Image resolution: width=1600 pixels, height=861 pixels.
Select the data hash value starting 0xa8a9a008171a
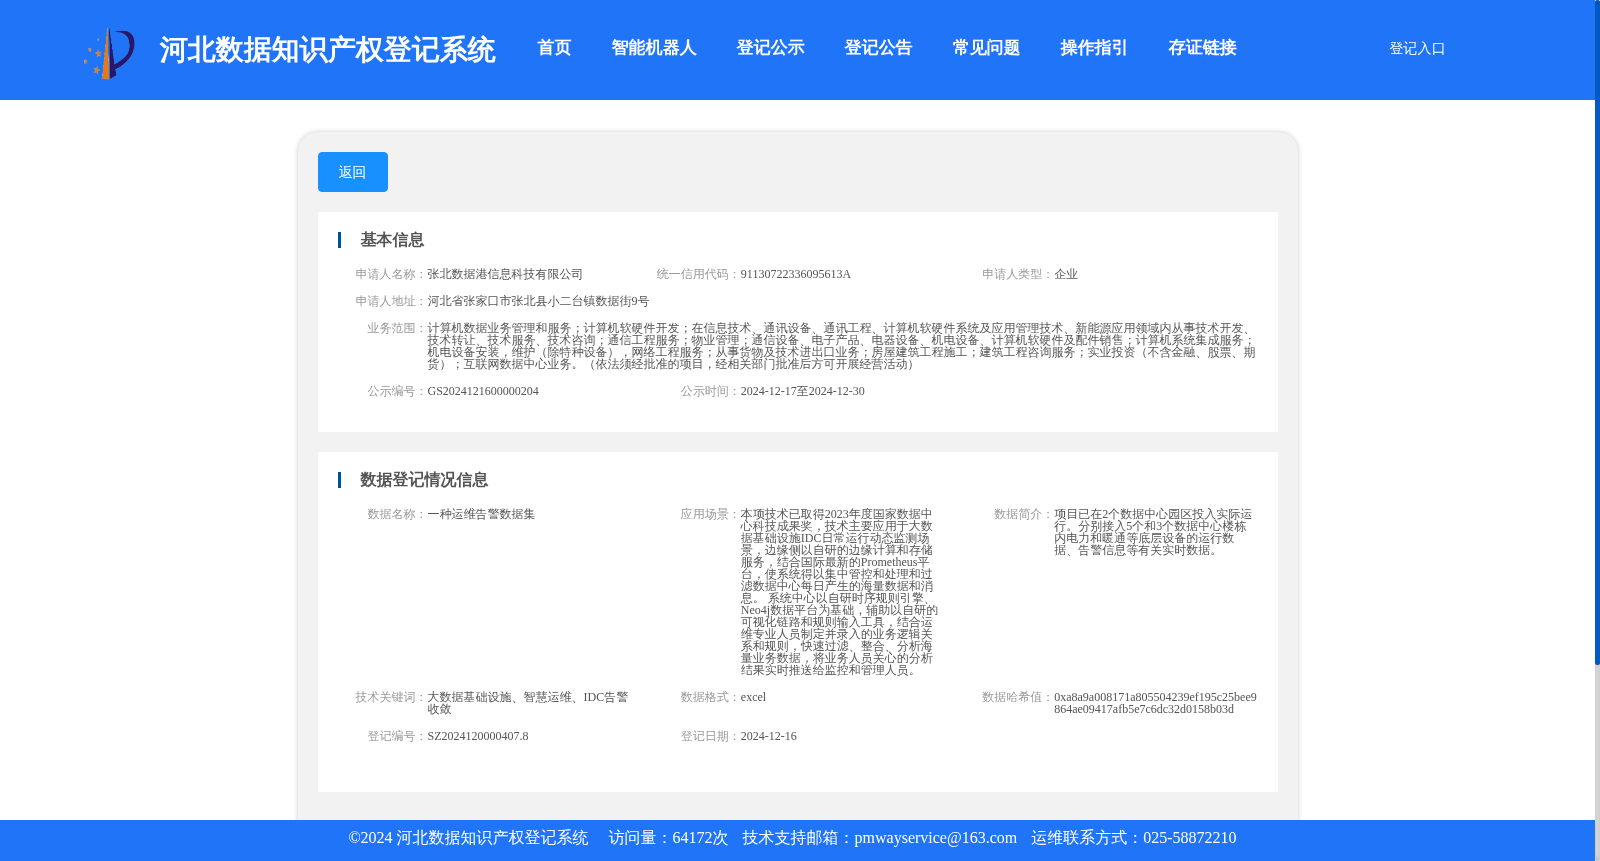pyautogui.click(x=1155, y=703)
